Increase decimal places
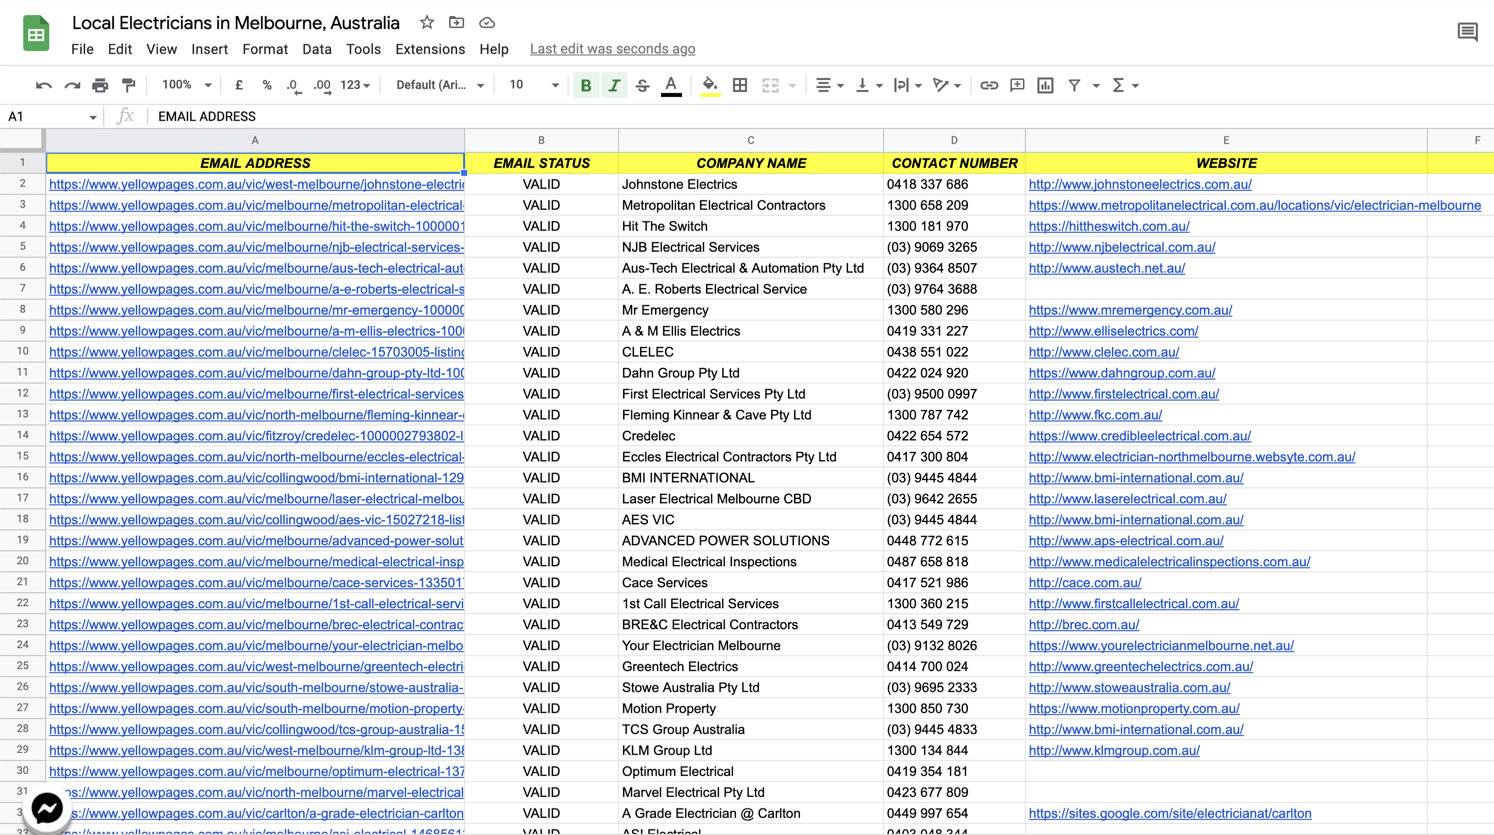The height and width of the screenshot is (835, 1494). coord(322,86)
